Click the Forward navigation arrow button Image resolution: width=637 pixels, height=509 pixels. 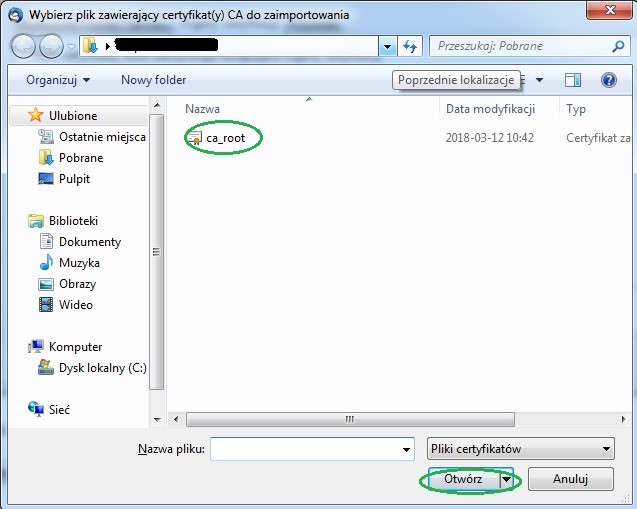[x=52, y=46]
